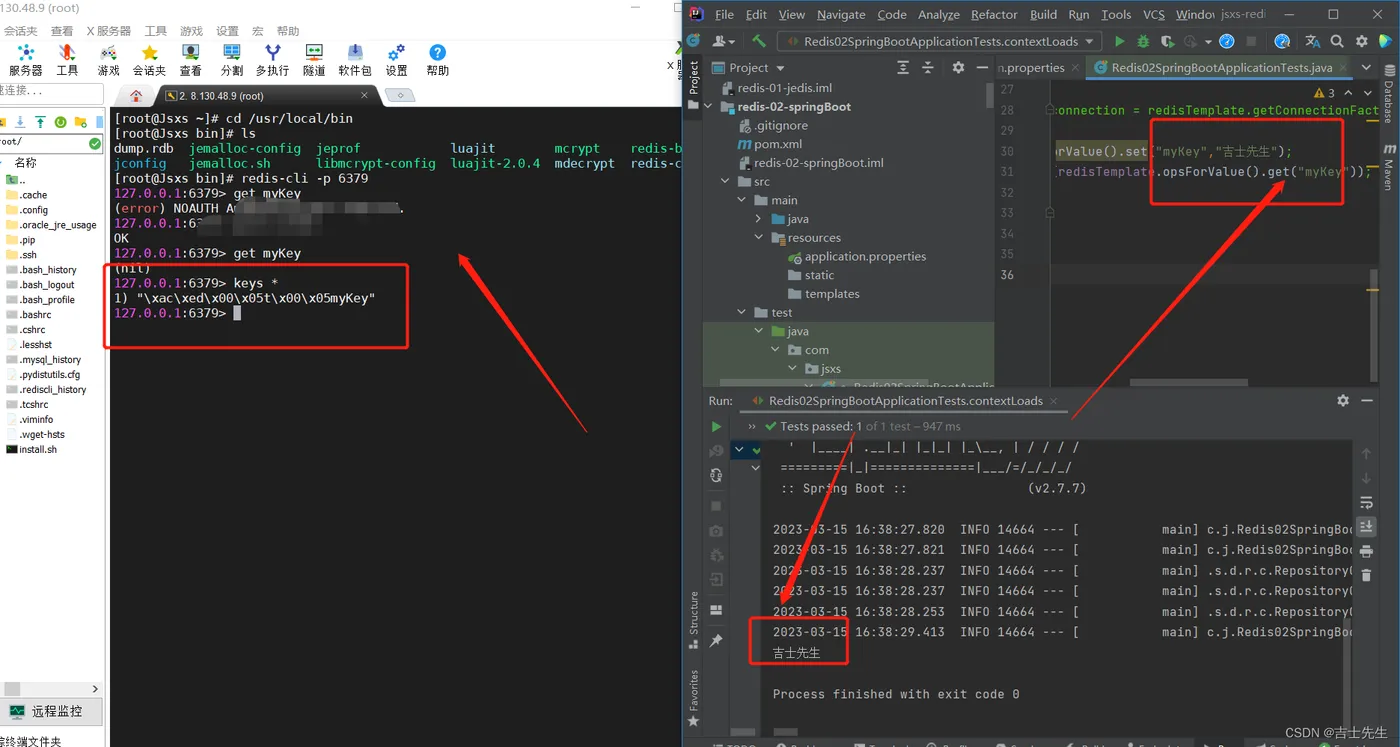
Task: Collapse the main folder in project tree
Action: click(742, 200)
